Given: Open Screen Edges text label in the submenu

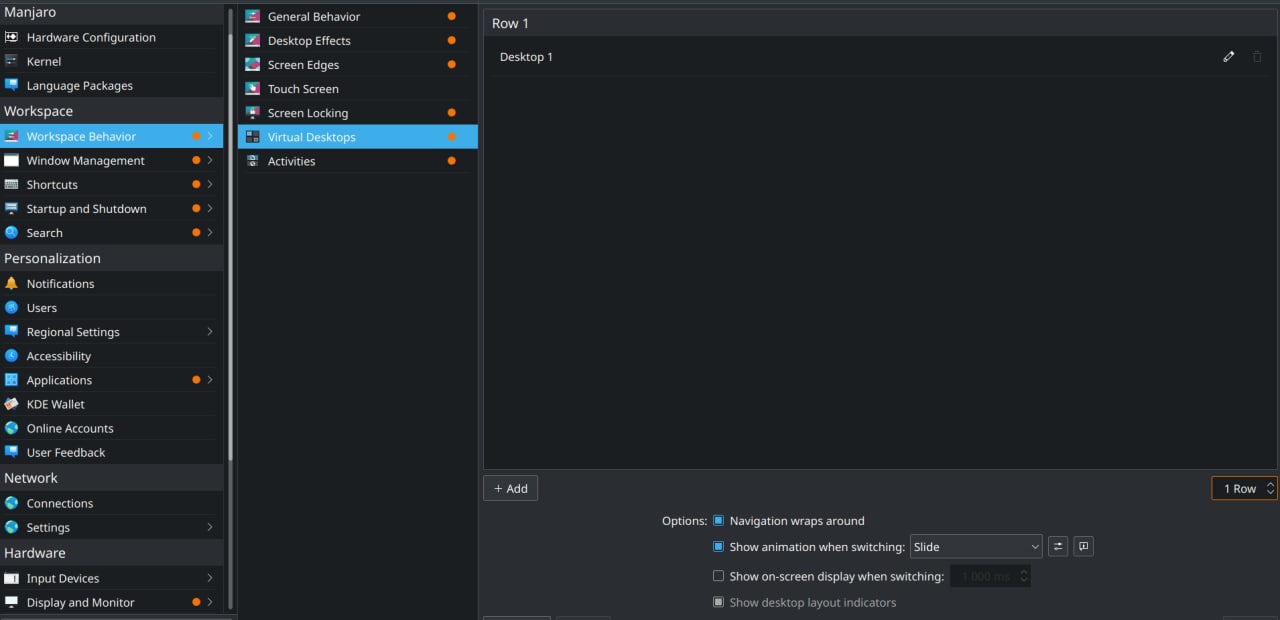Looking at the screenshot, I should coord(303,65).
